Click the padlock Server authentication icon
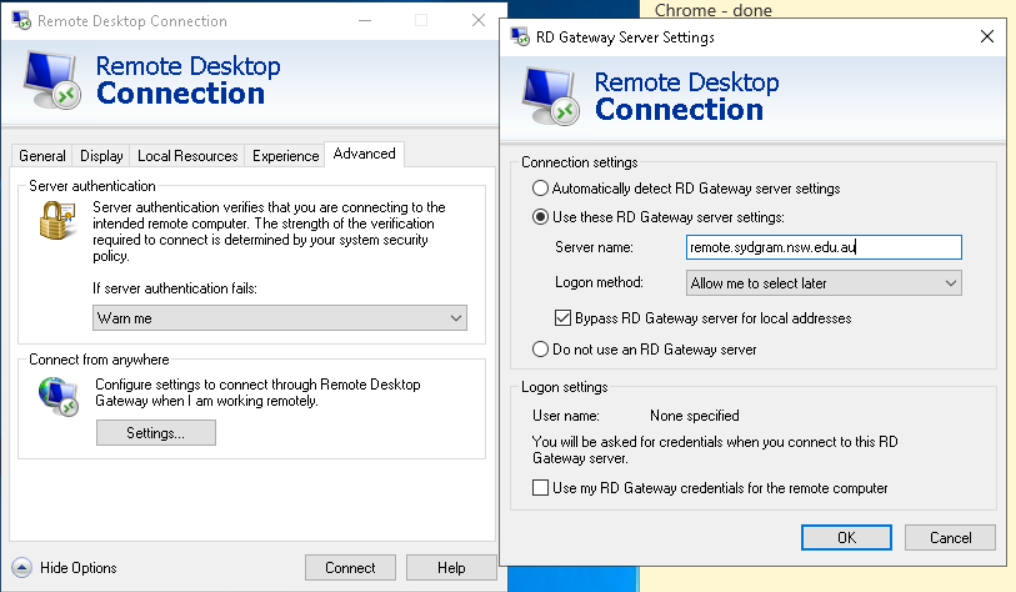 pos(58,220)
